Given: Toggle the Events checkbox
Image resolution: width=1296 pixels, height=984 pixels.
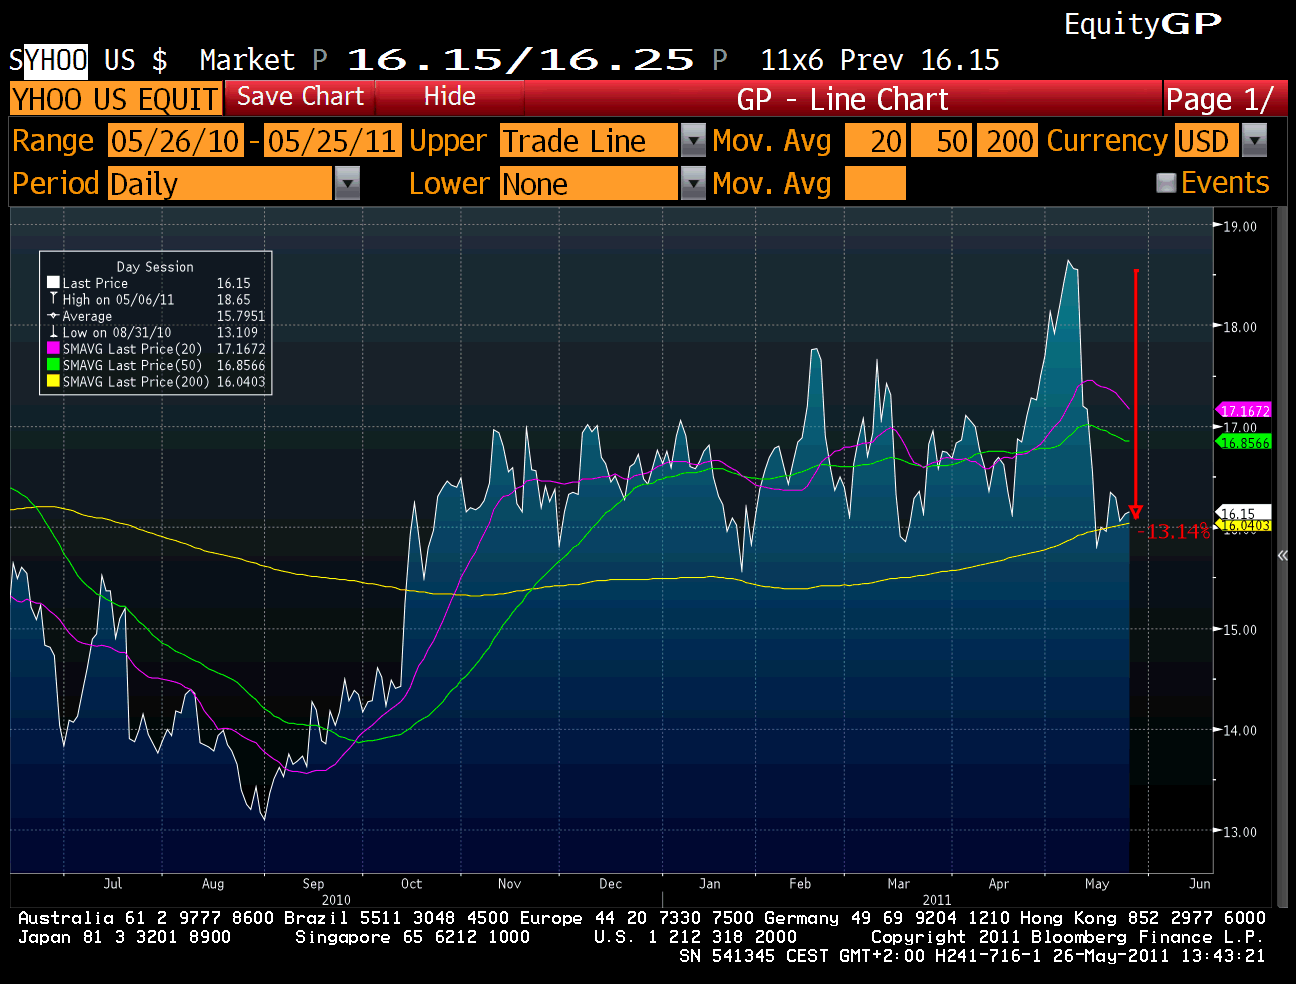Looking at the screenshot, I should pyautogui.click(x=1165, y=183).
